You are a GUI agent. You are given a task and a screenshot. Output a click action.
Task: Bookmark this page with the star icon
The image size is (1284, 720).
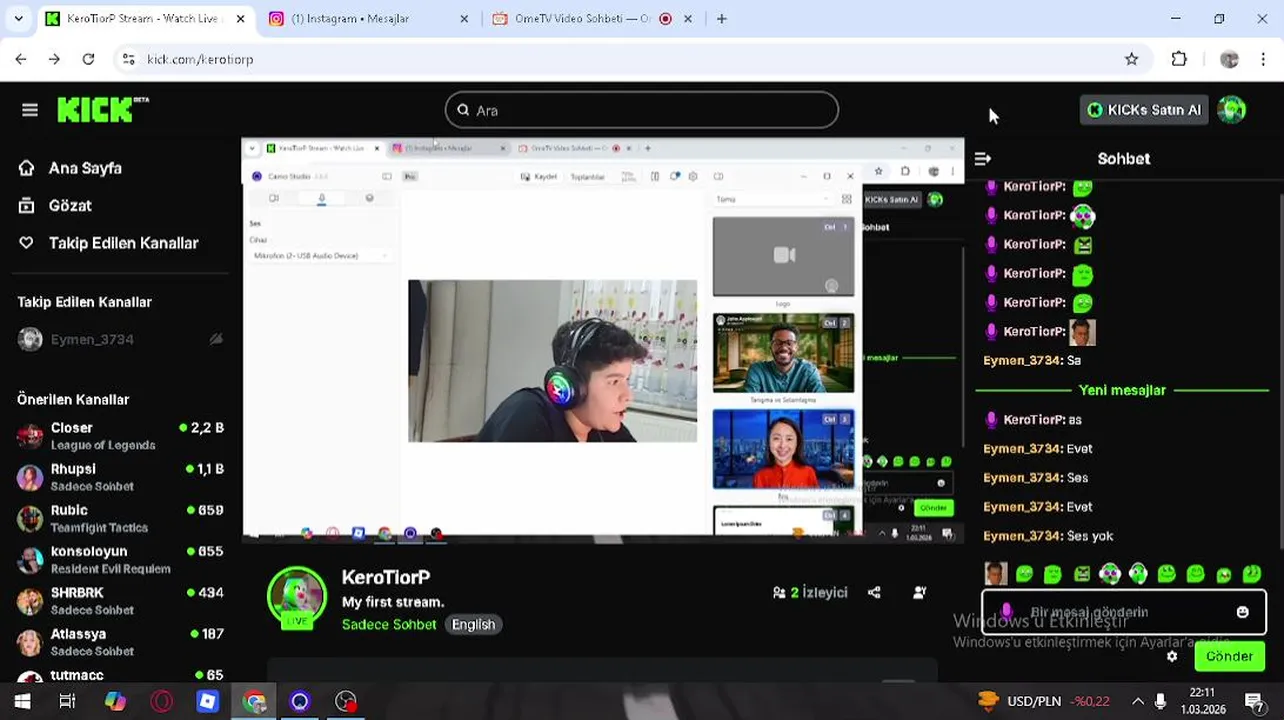[x=1131, y=59]
